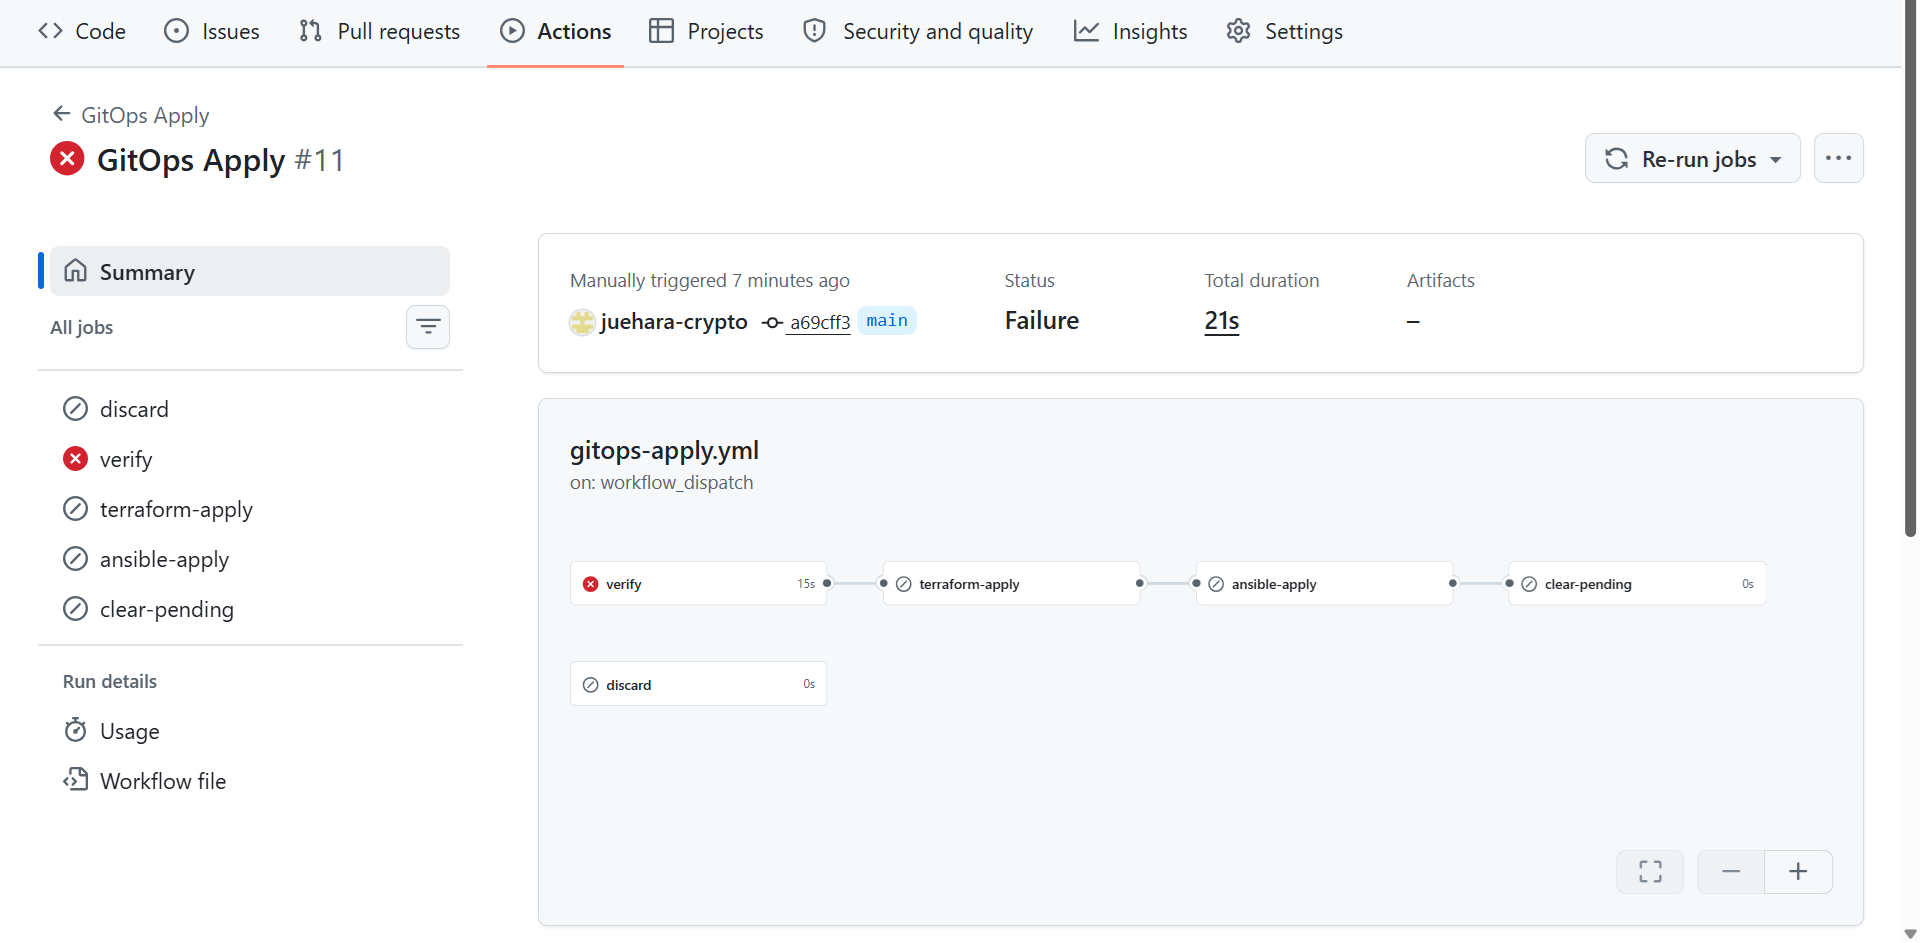Screen dimensions: 1920x943
Task: Click the home icon beside Summary
Action: tap(75, 271)
